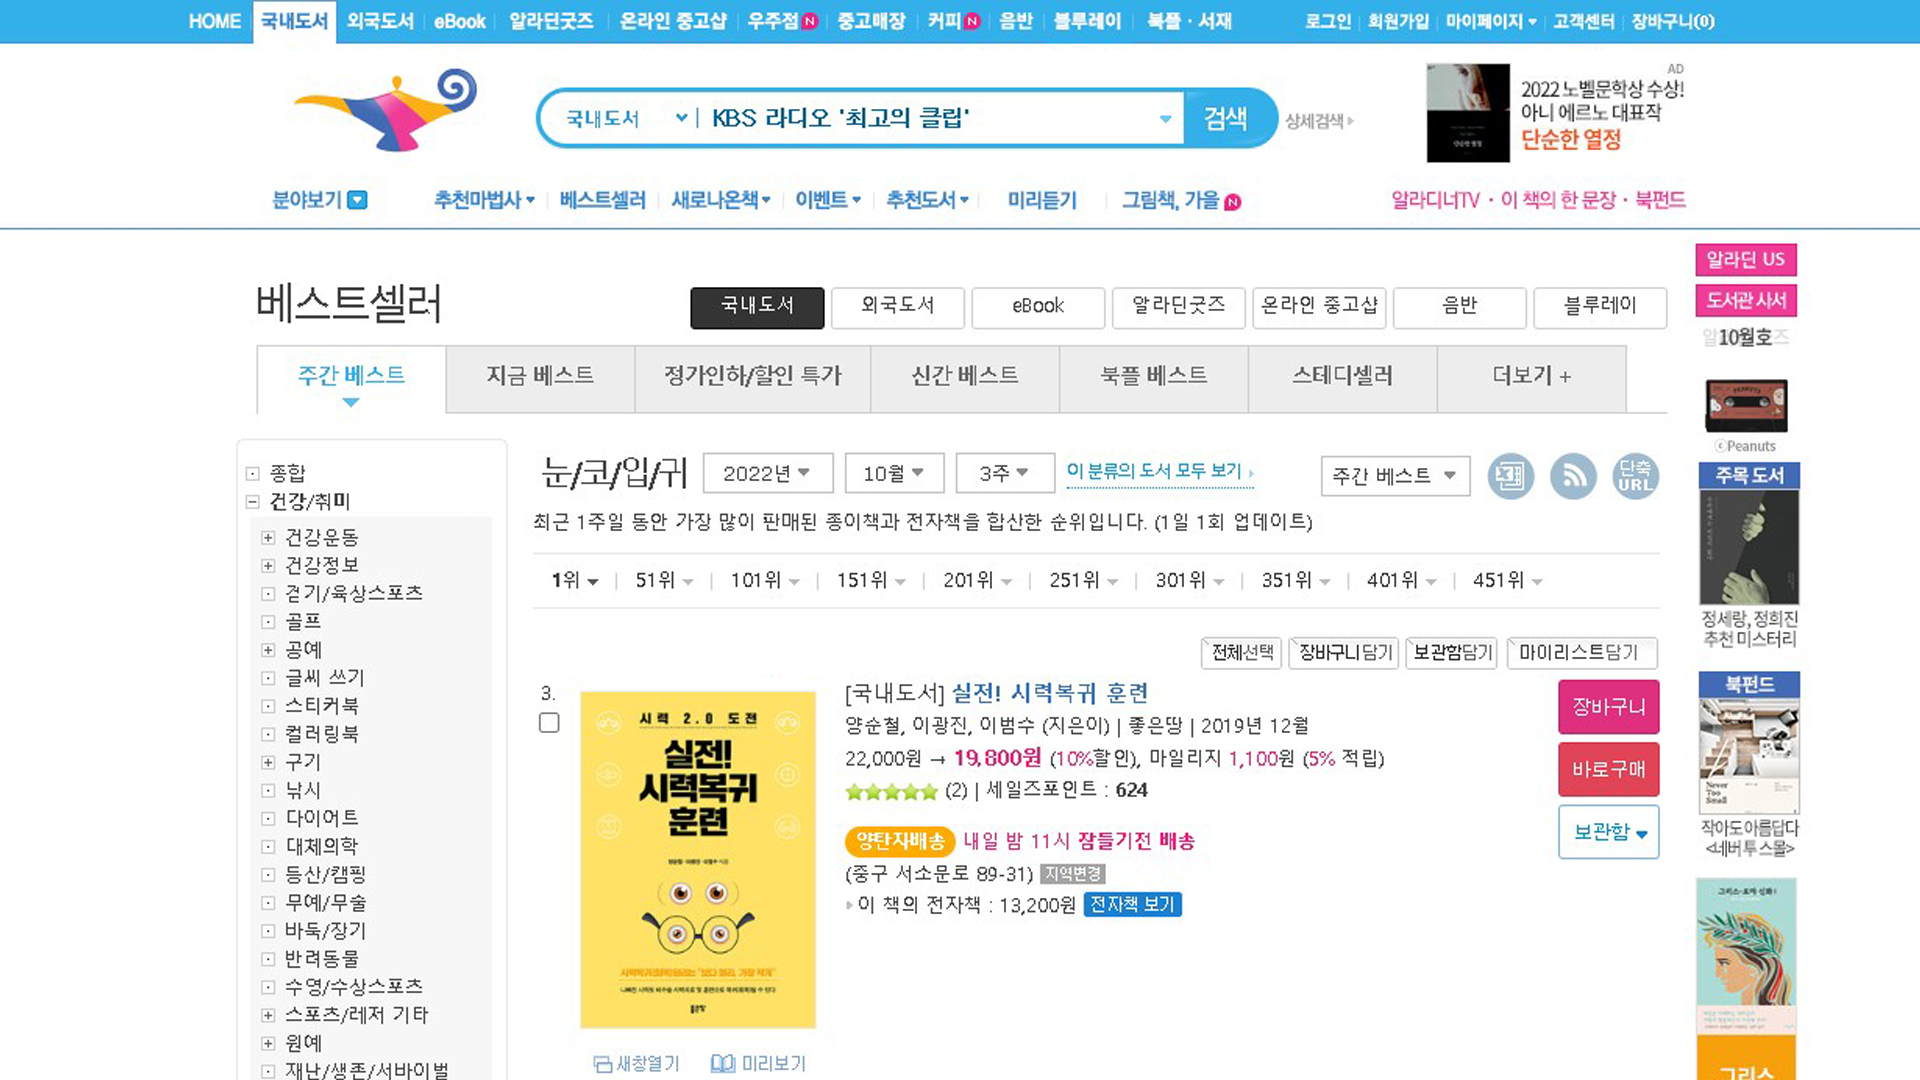Check the checkbox for book number 3

coord(549,722)
